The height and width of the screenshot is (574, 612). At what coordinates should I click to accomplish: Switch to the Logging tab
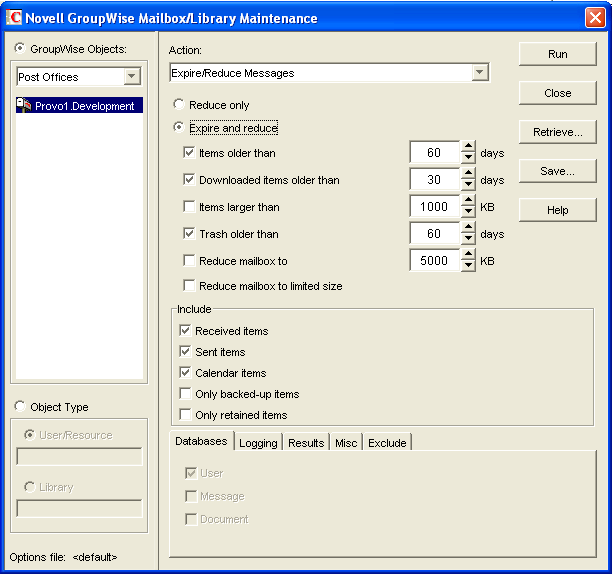(258, 443)
